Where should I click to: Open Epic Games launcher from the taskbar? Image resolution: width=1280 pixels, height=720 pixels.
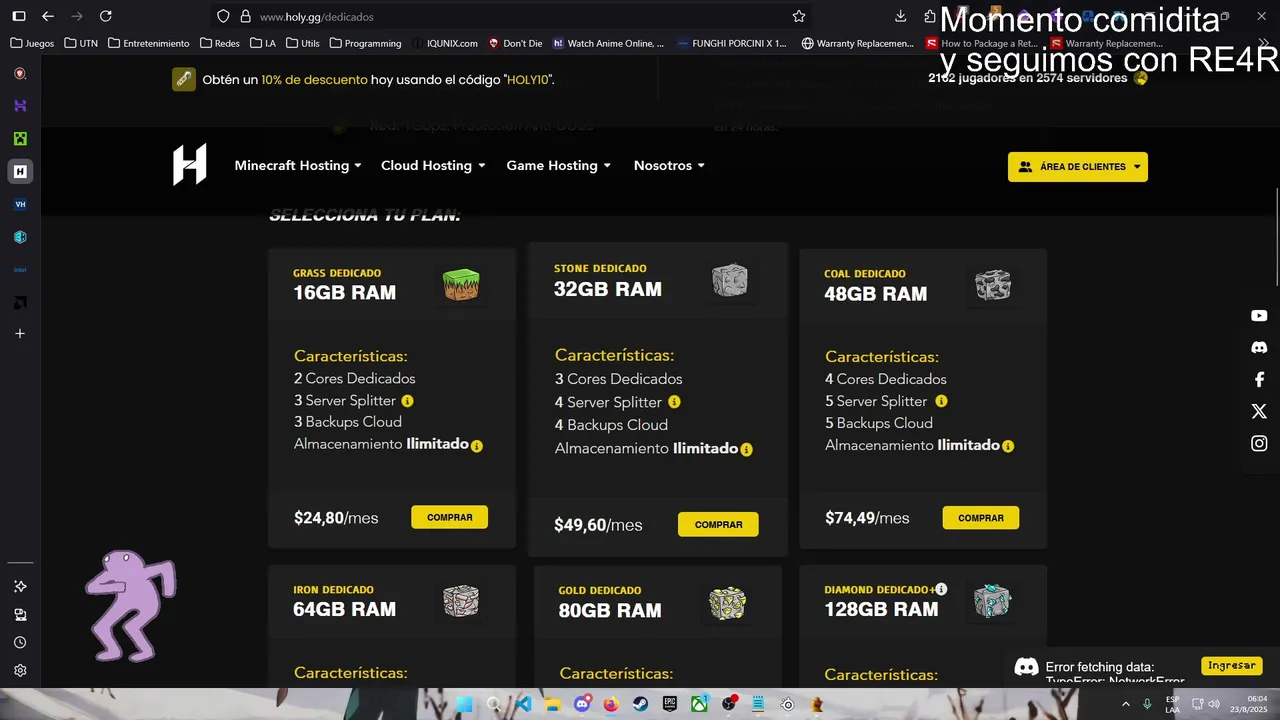click(x=670, y=704)
